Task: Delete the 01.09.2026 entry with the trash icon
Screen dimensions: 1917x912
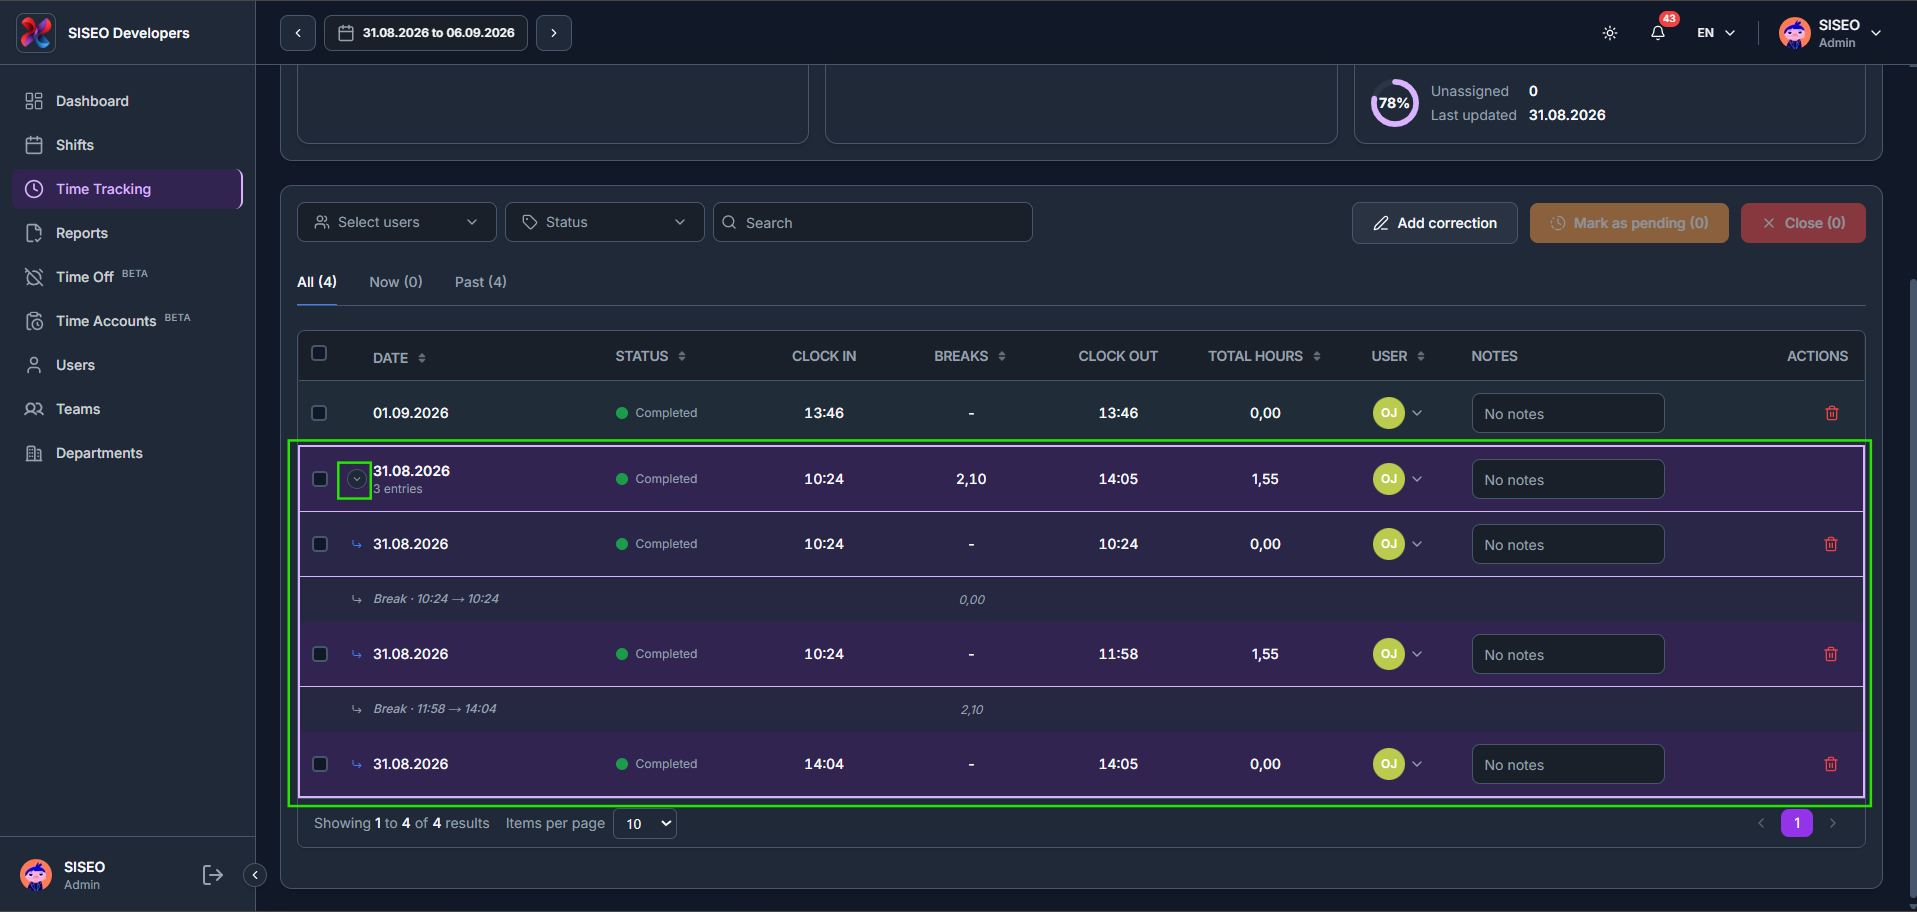Action: click(x=1832, y=413)
